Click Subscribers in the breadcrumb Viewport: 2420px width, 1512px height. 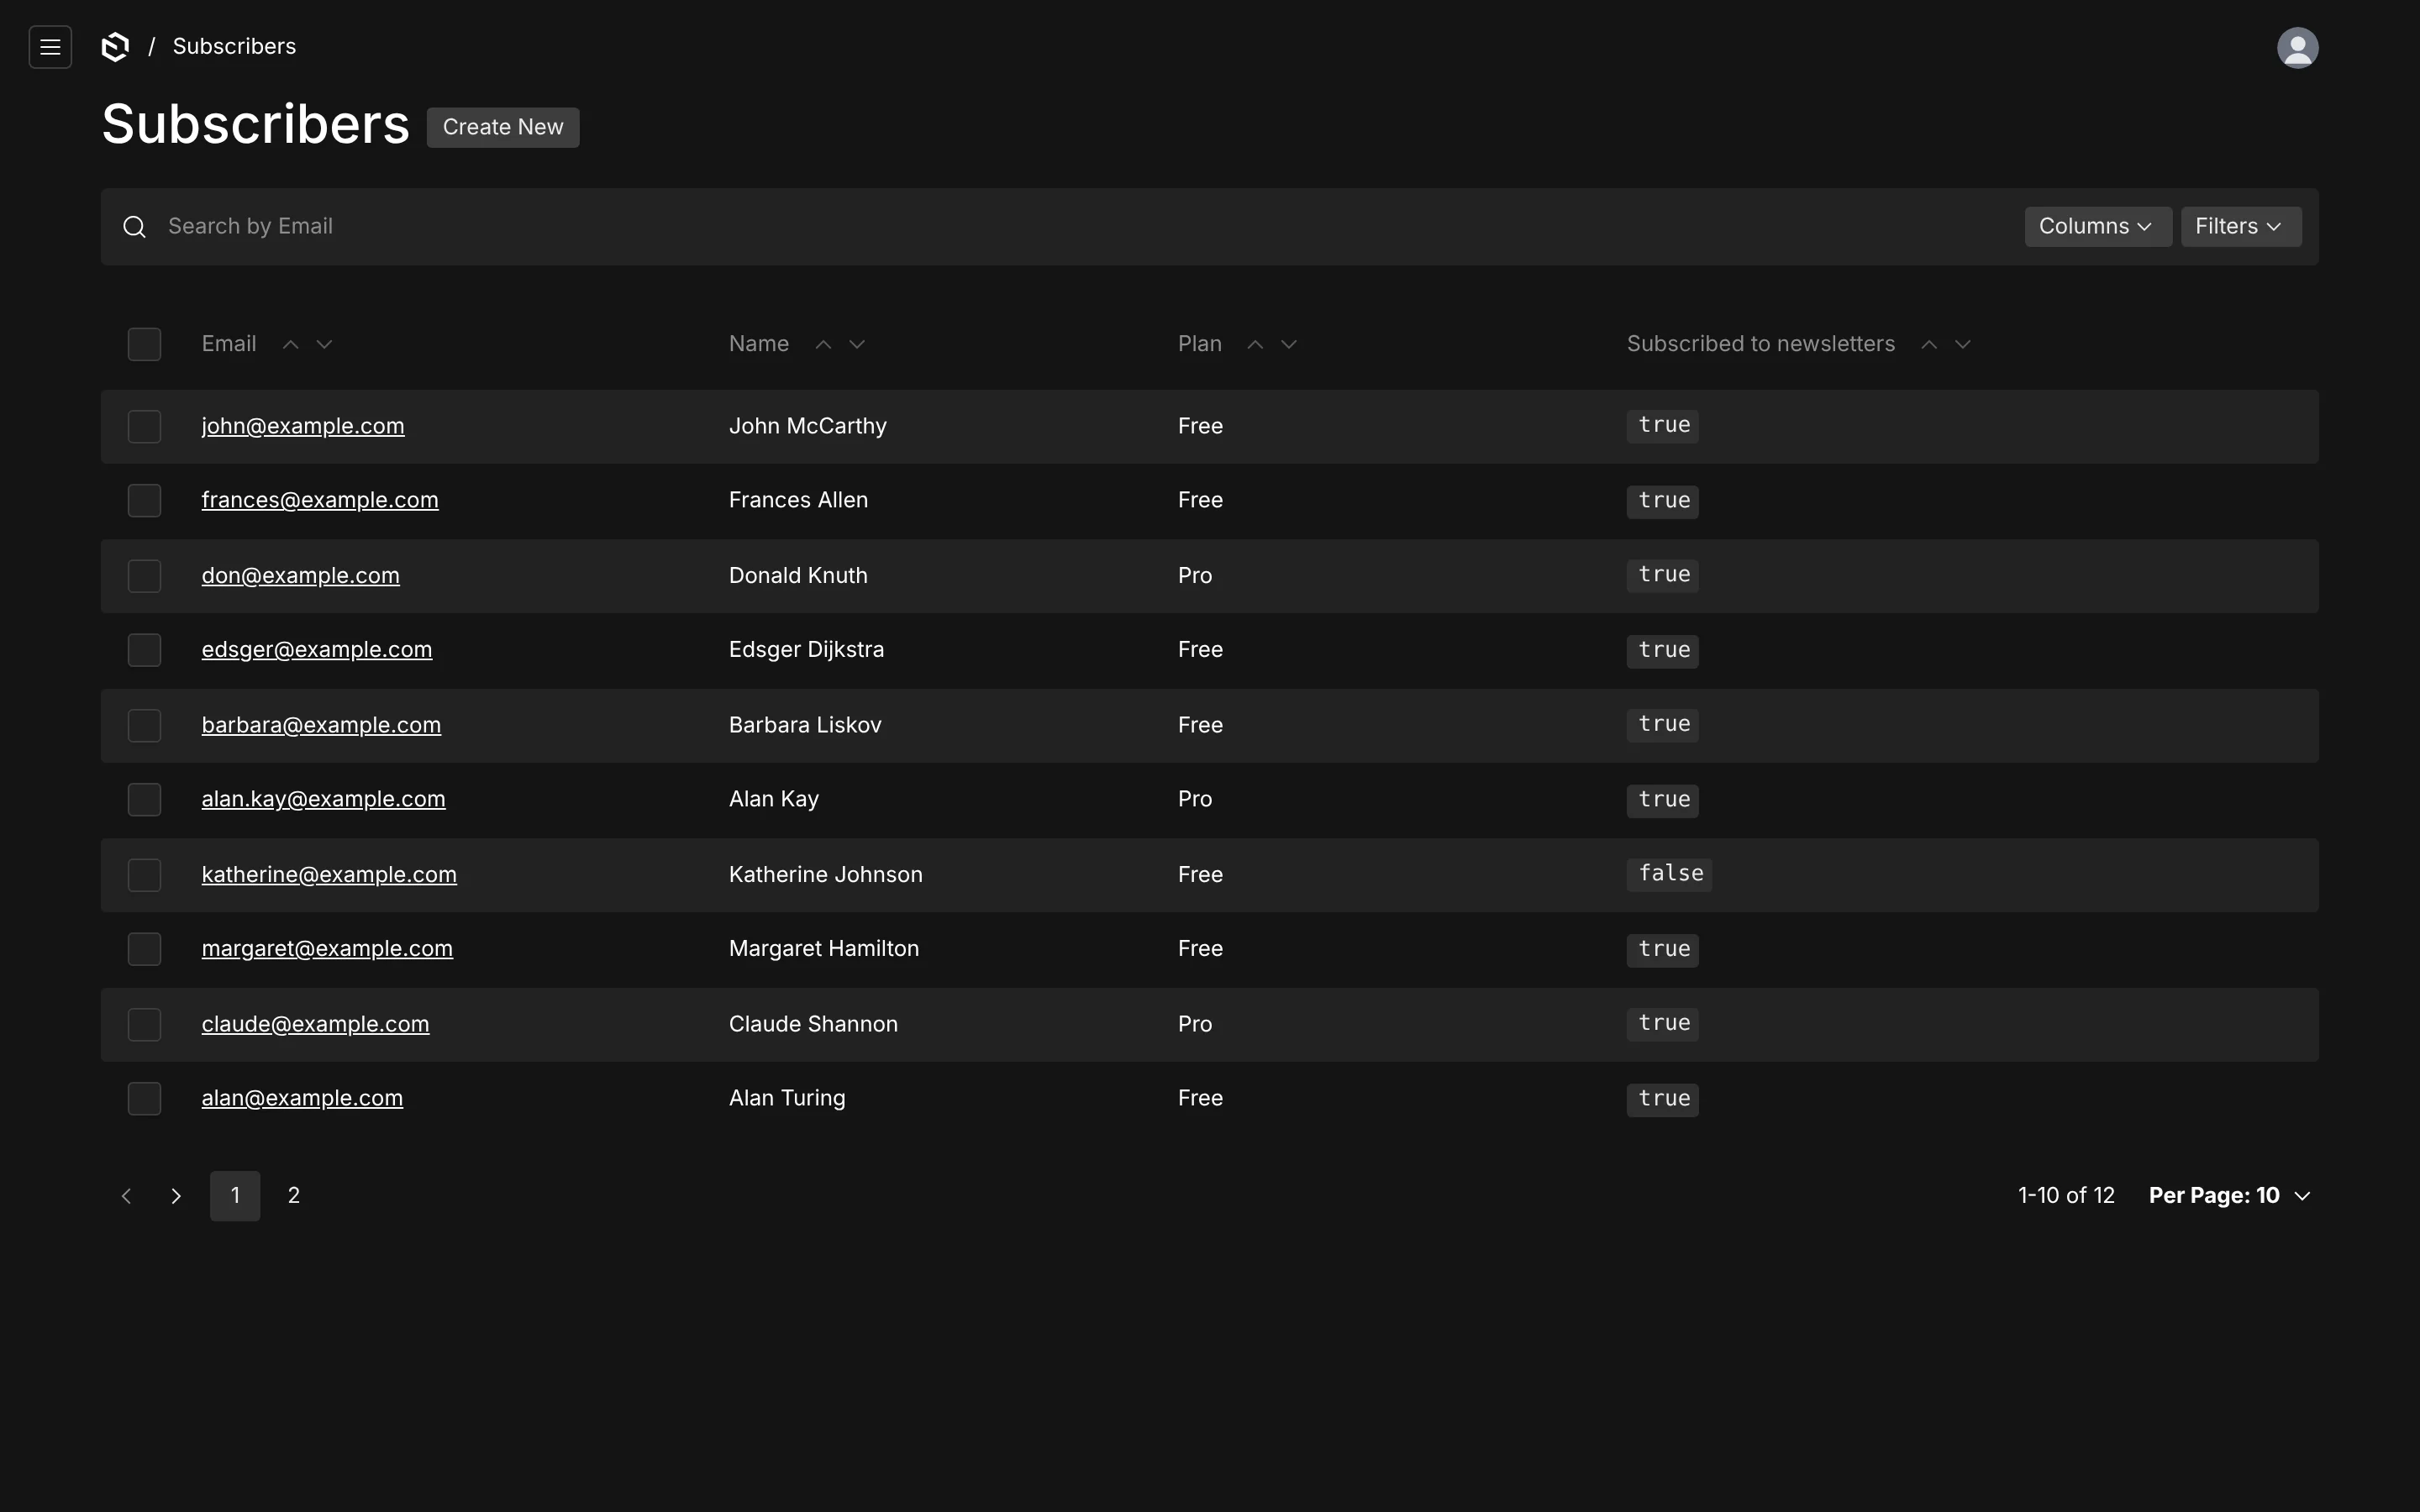[234, 47]
